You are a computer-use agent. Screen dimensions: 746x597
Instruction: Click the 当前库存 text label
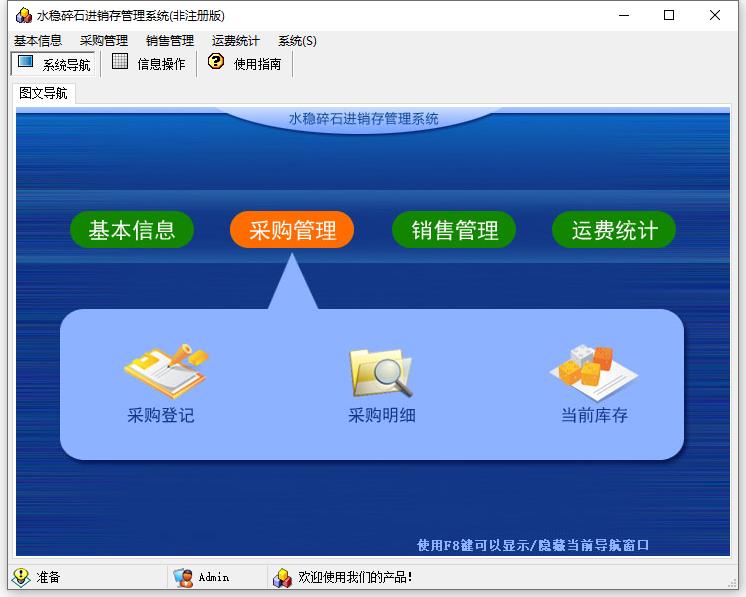tap(595, 415)
